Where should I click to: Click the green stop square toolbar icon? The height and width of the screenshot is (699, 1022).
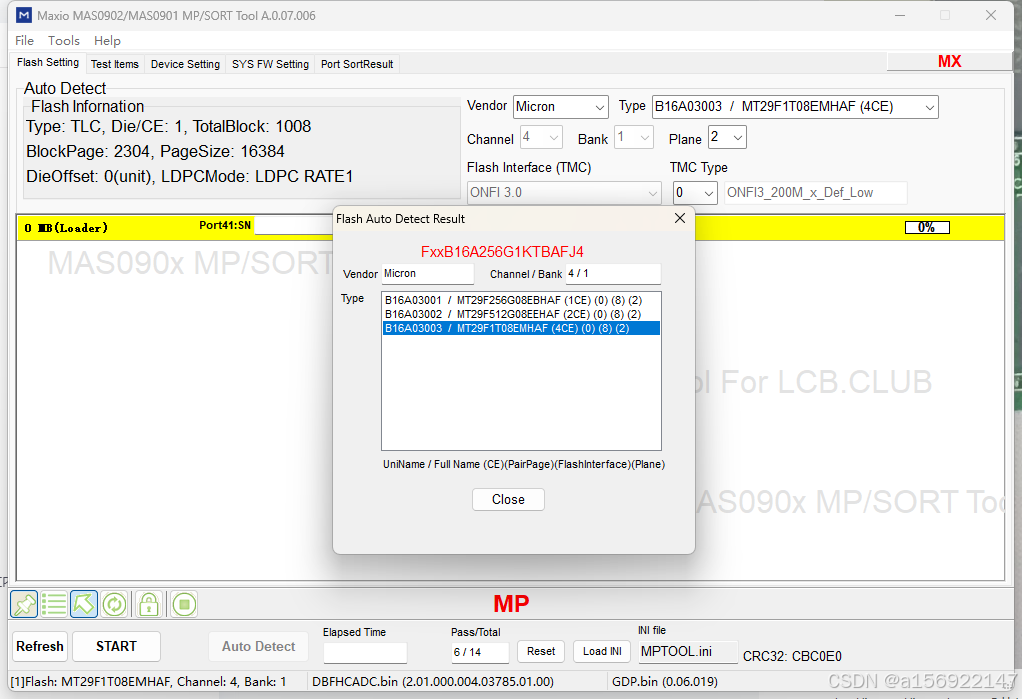[184, 604]
